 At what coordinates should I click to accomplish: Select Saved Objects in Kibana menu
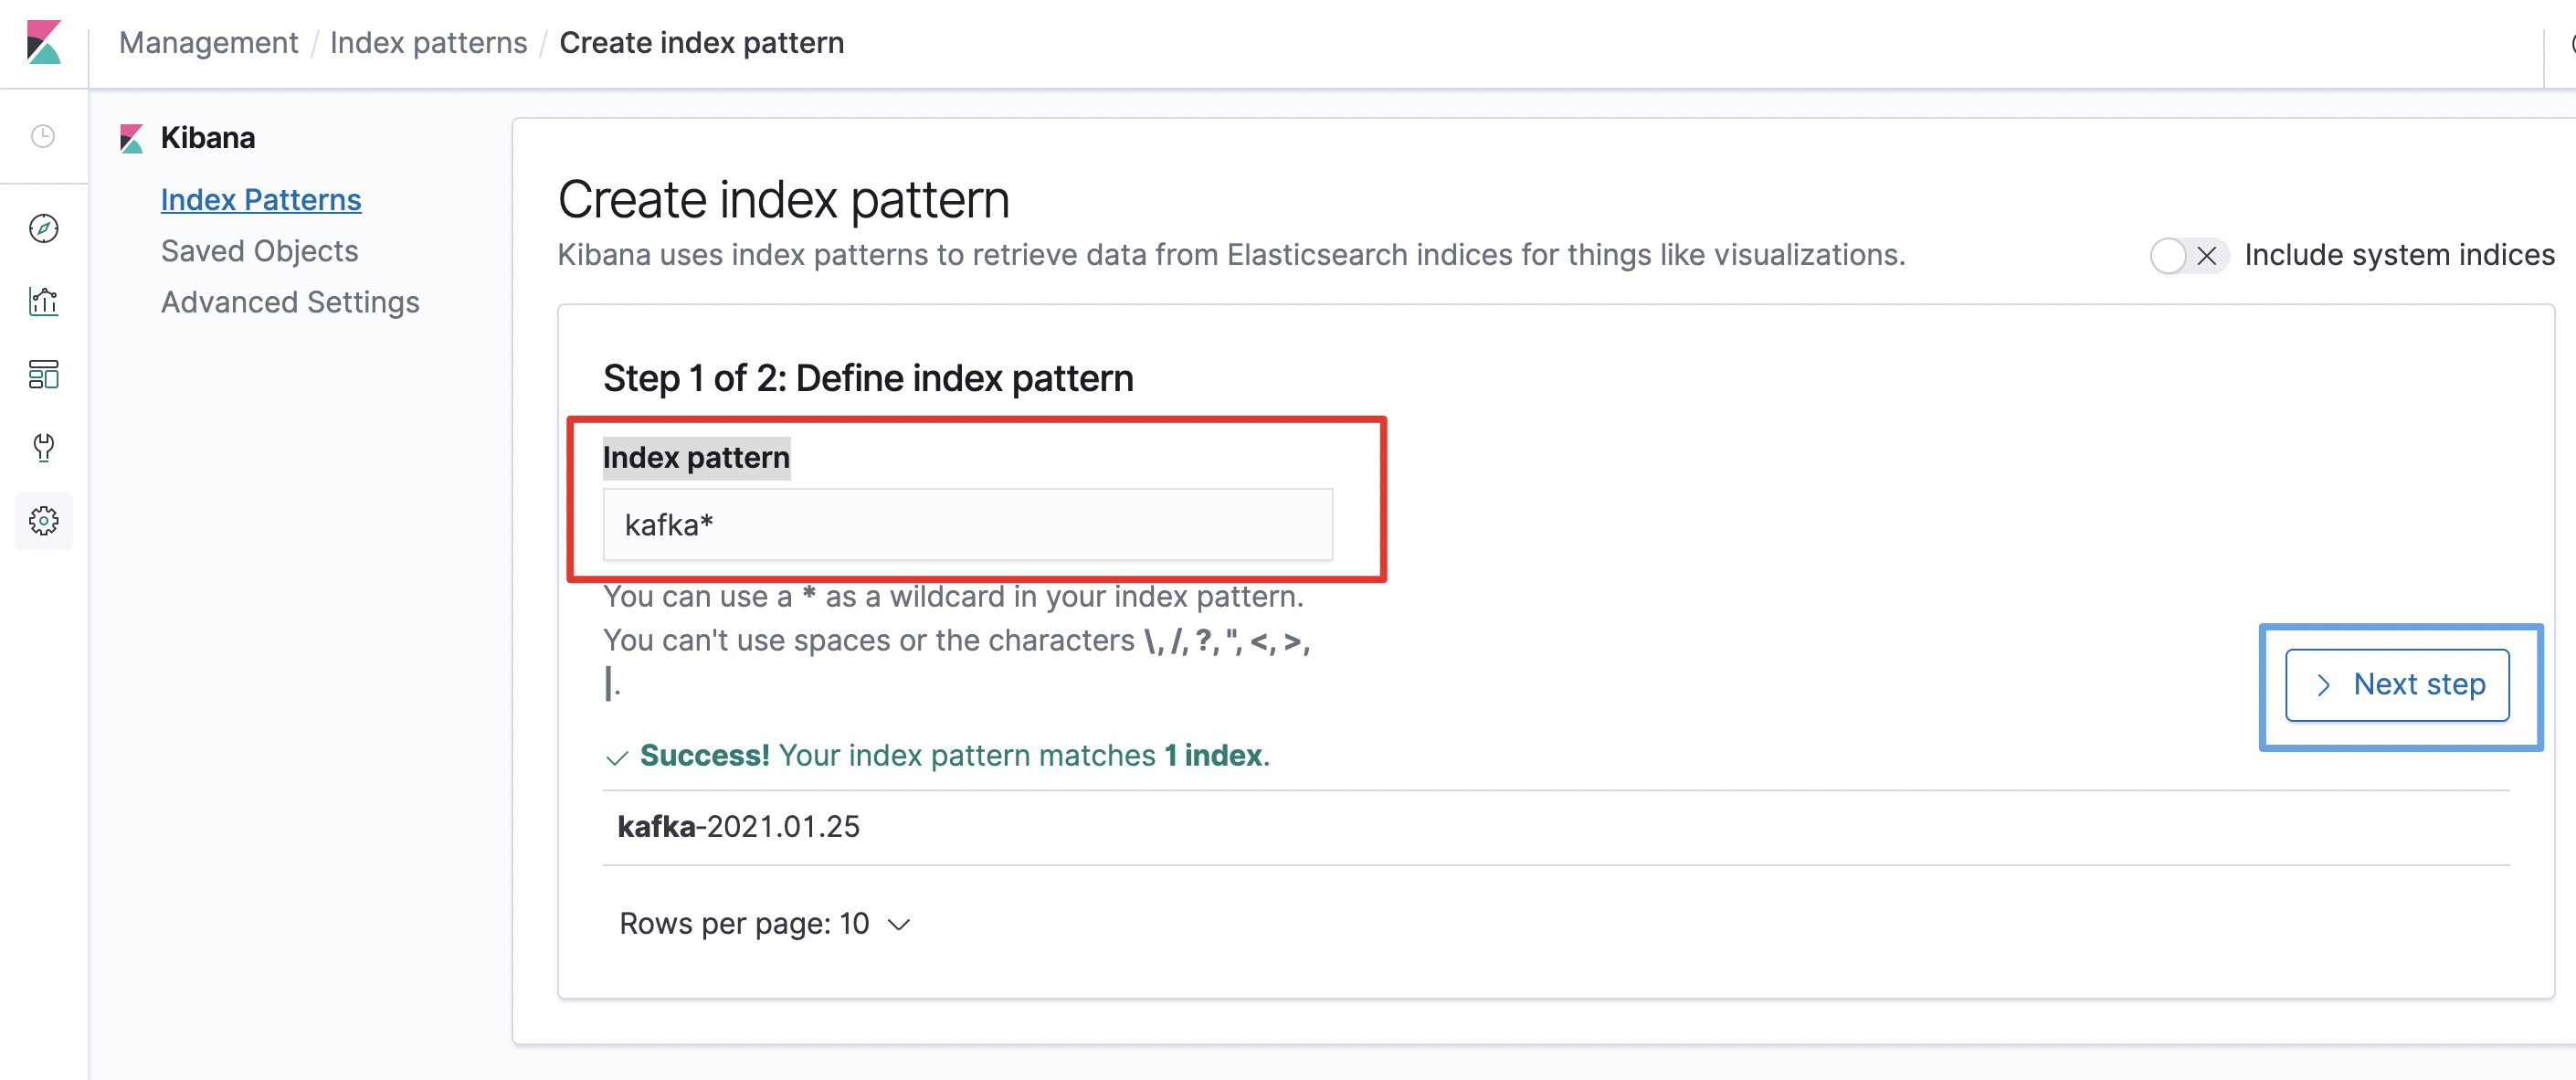point(259,251)
